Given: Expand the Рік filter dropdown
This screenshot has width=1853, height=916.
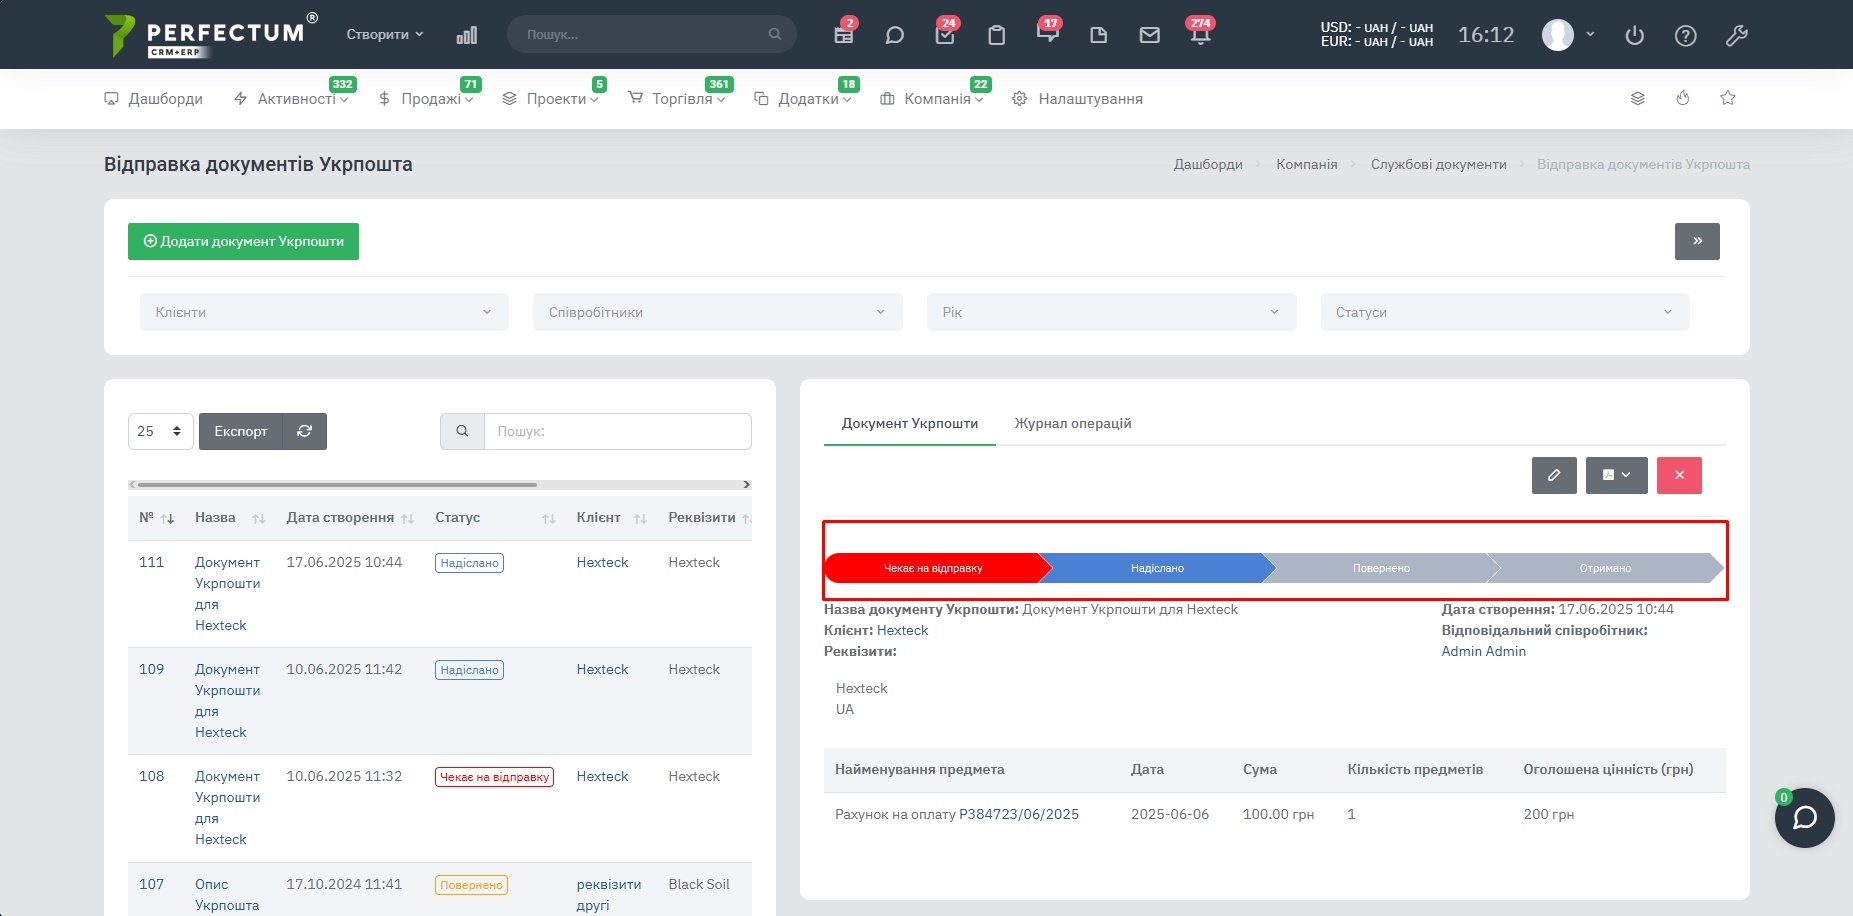Looking at the screenshot, I should pos(1112,312).
